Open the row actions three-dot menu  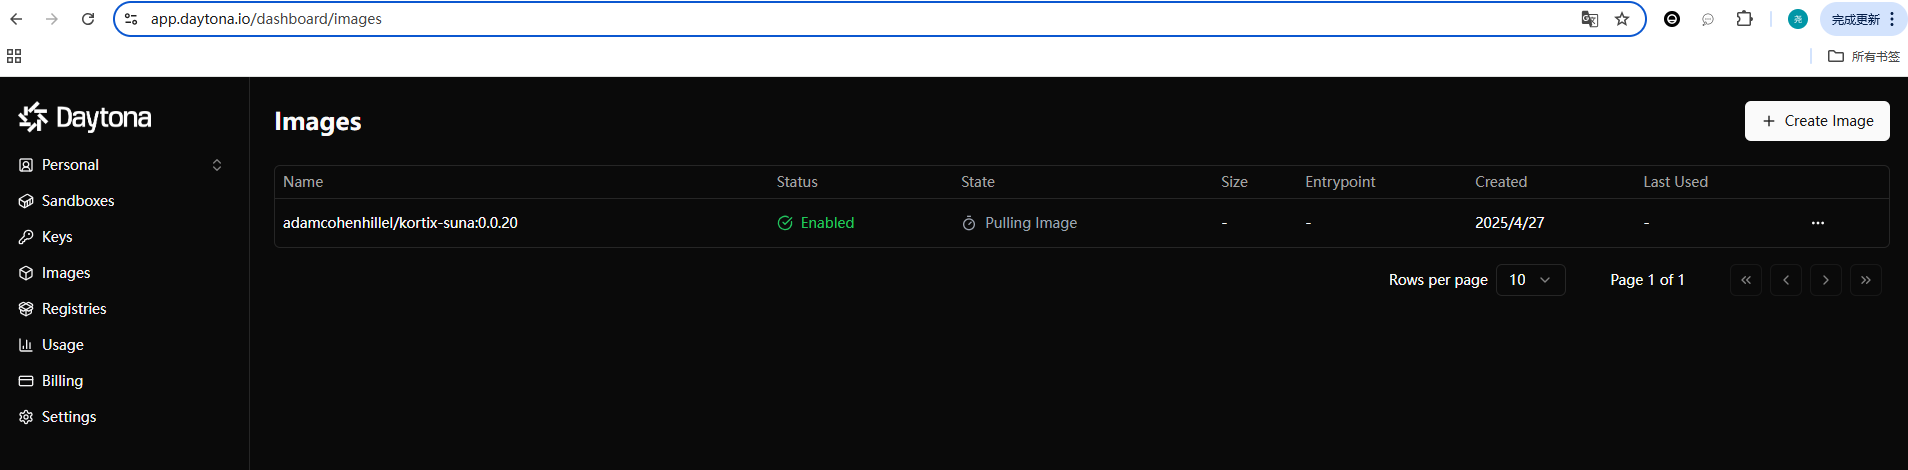(1818, 223)
